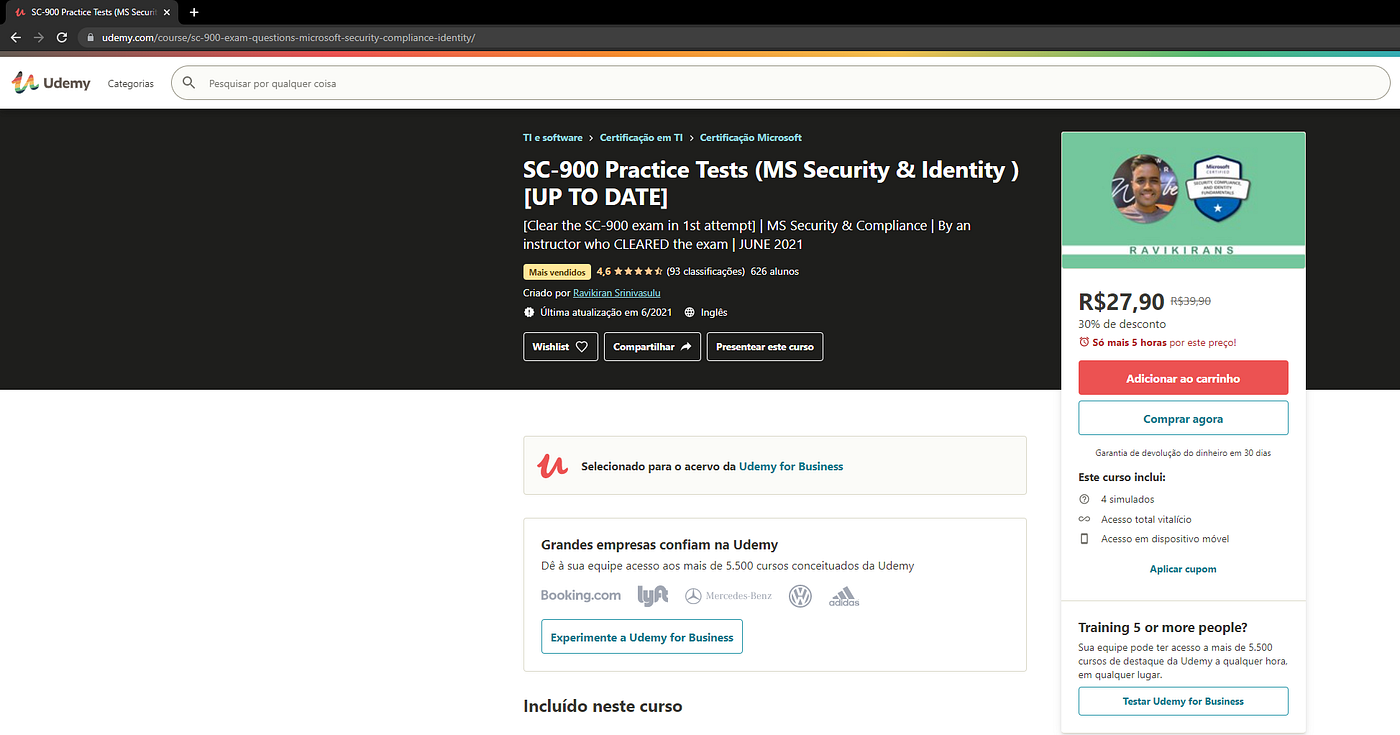The width and height of the screenshot is (1400, 735).
Task: Click the 626 alunos text
Action: click(775, 271)
